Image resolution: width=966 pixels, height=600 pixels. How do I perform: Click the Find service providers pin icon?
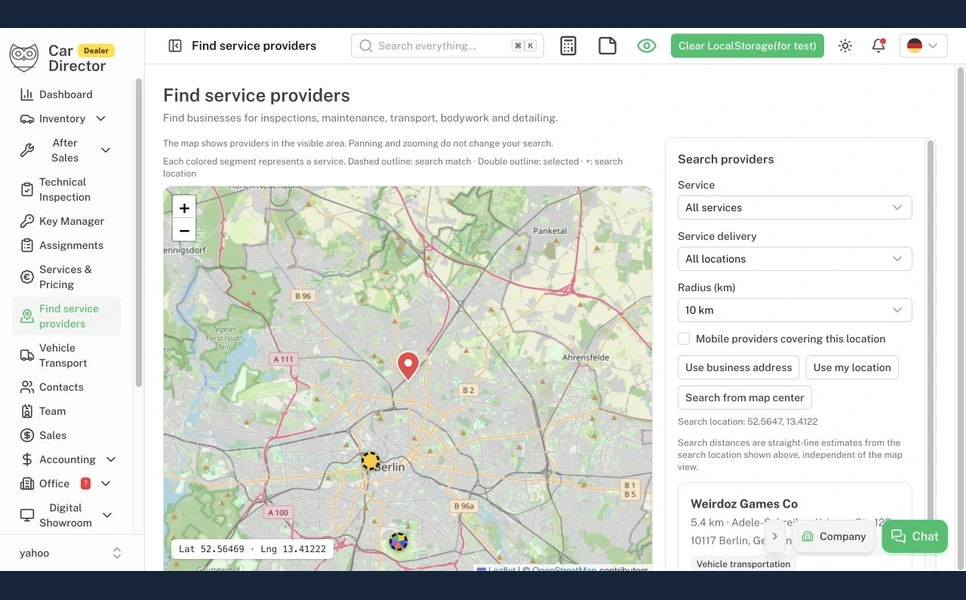[x=26, y=317]
